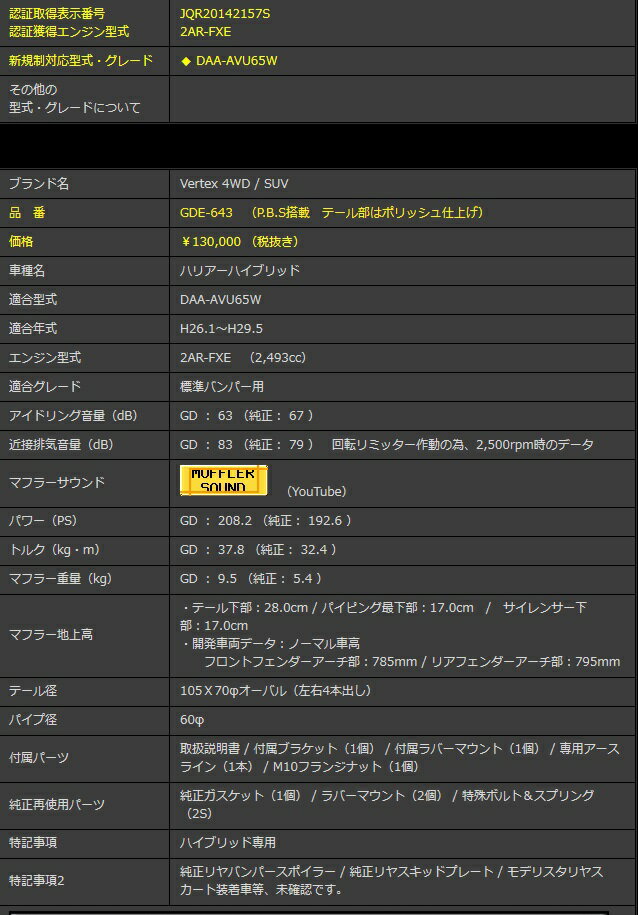Screen dimensions: 638x915
Task: Click the yellow 品番 label
Action: [x=27, y=212]
